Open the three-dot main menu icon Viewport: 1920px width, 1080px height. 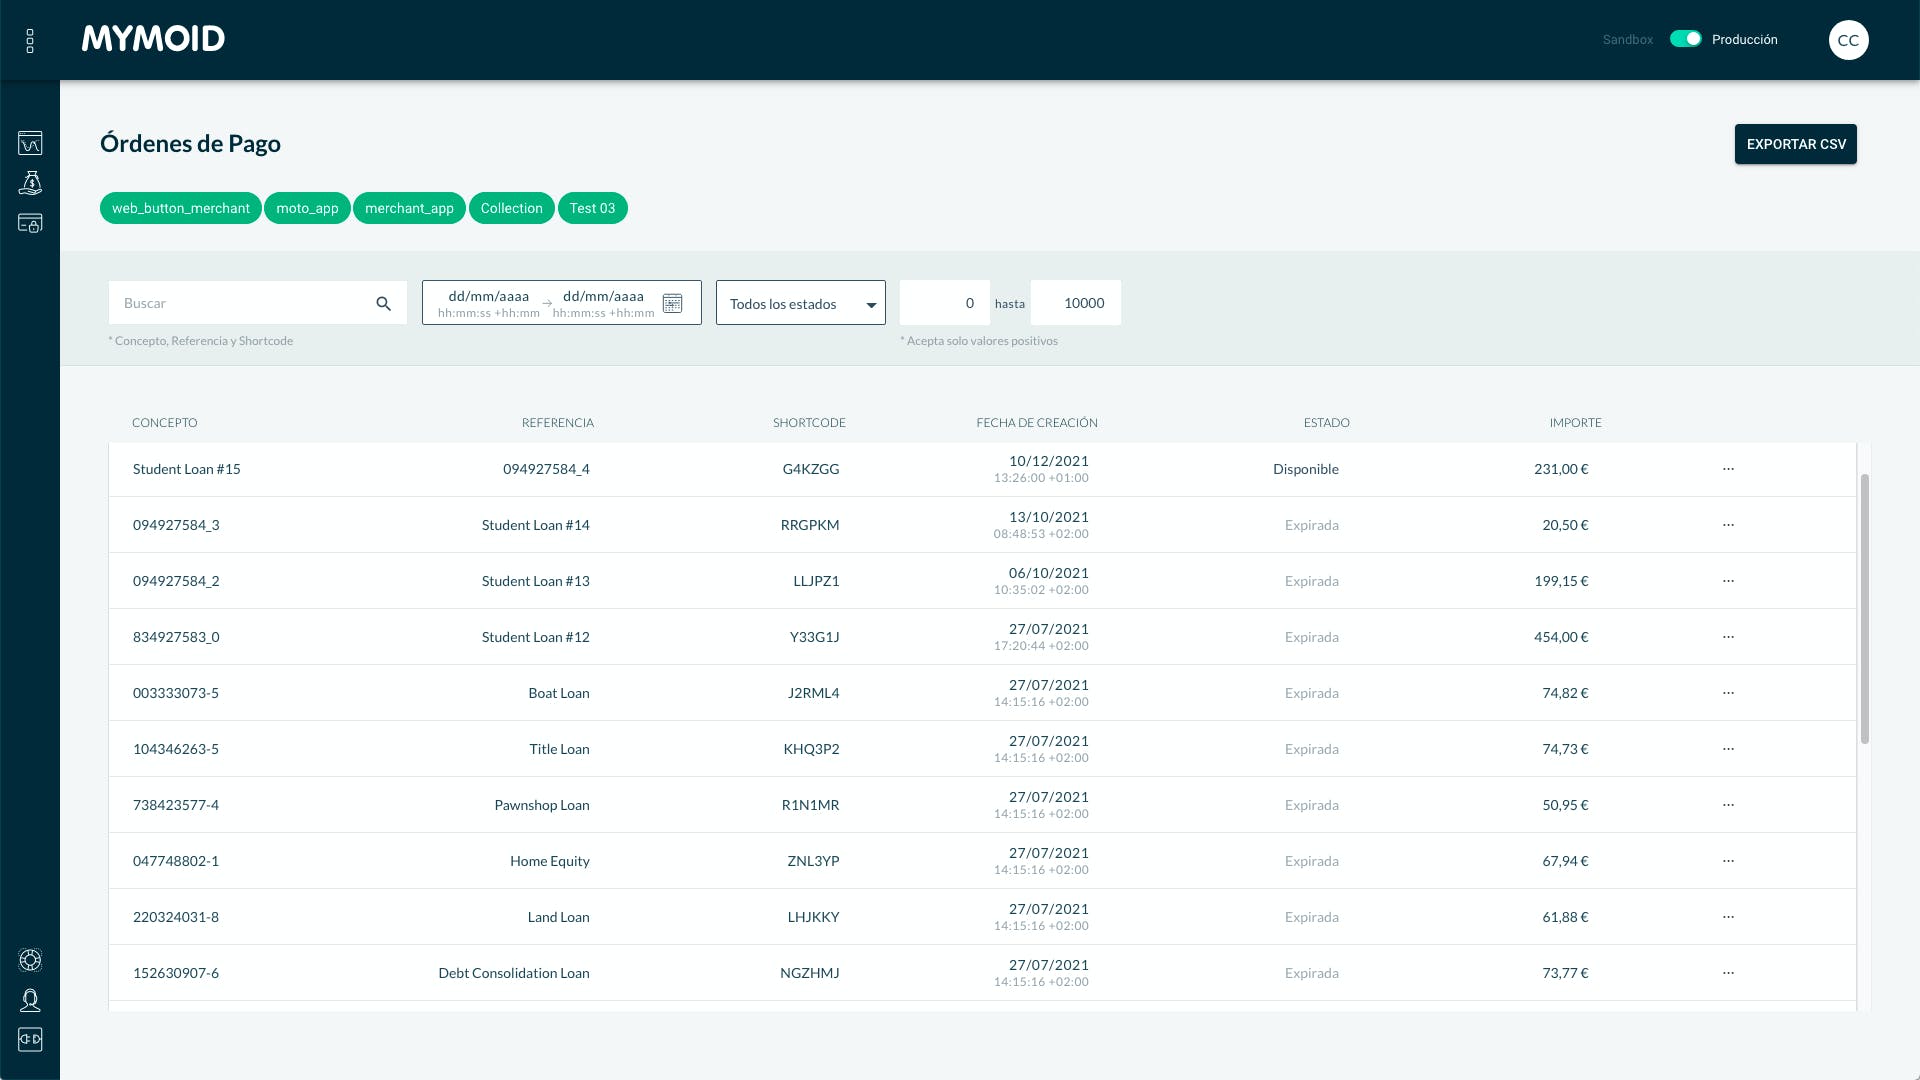[30, 40]
